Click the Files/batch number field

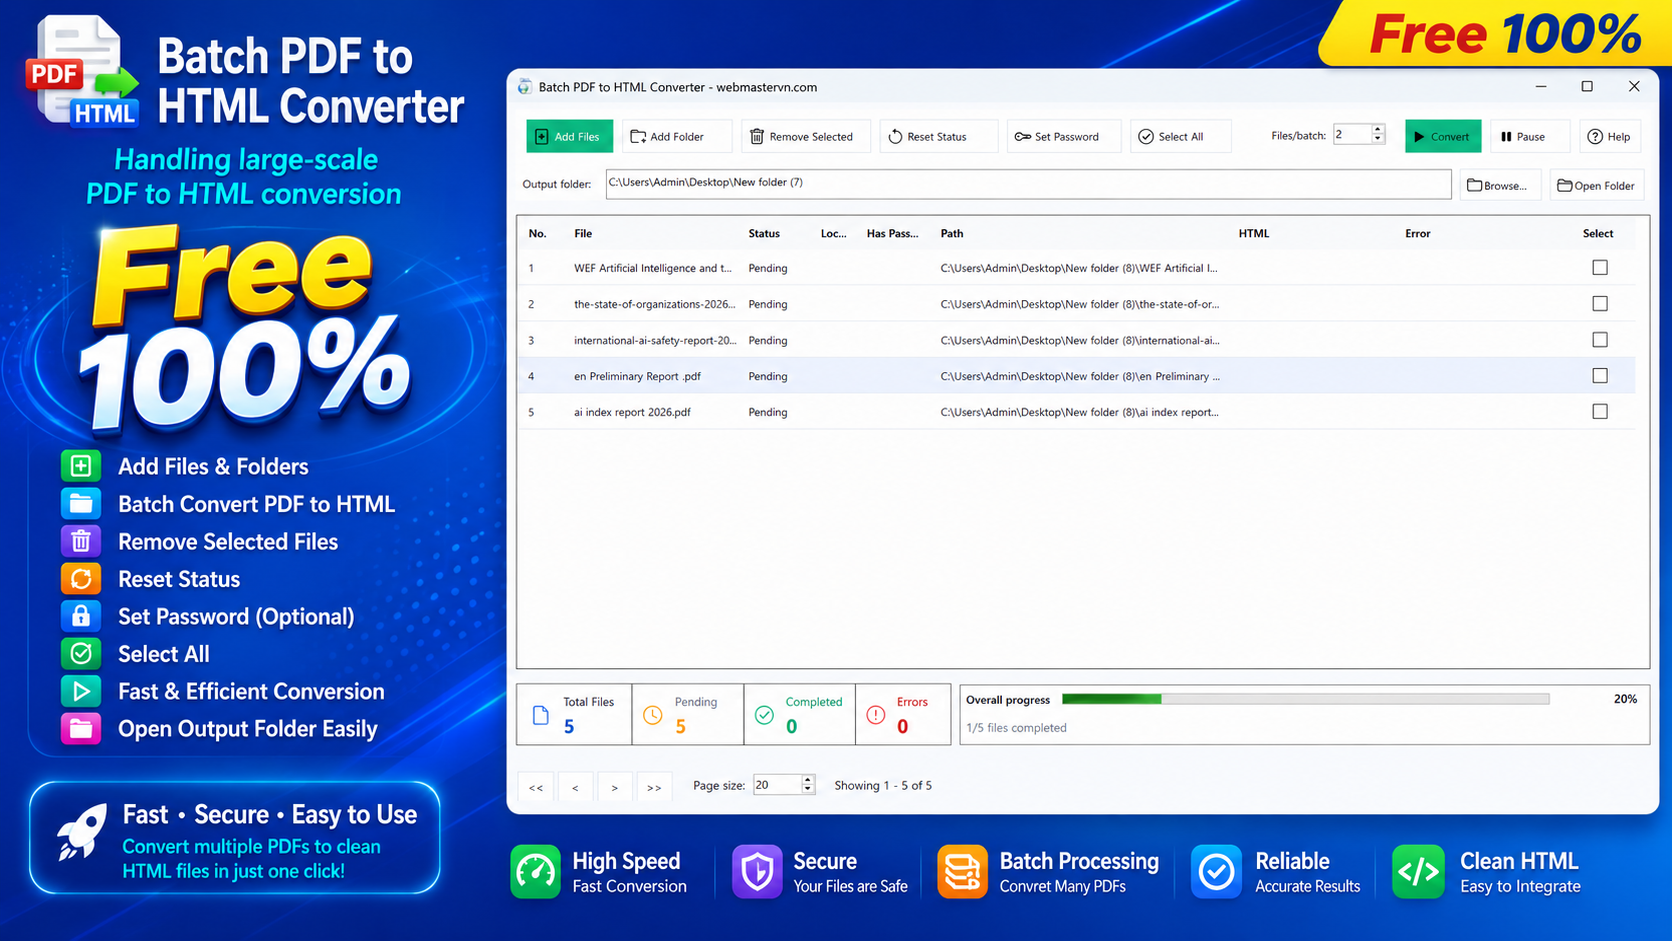coord(1351,135)
